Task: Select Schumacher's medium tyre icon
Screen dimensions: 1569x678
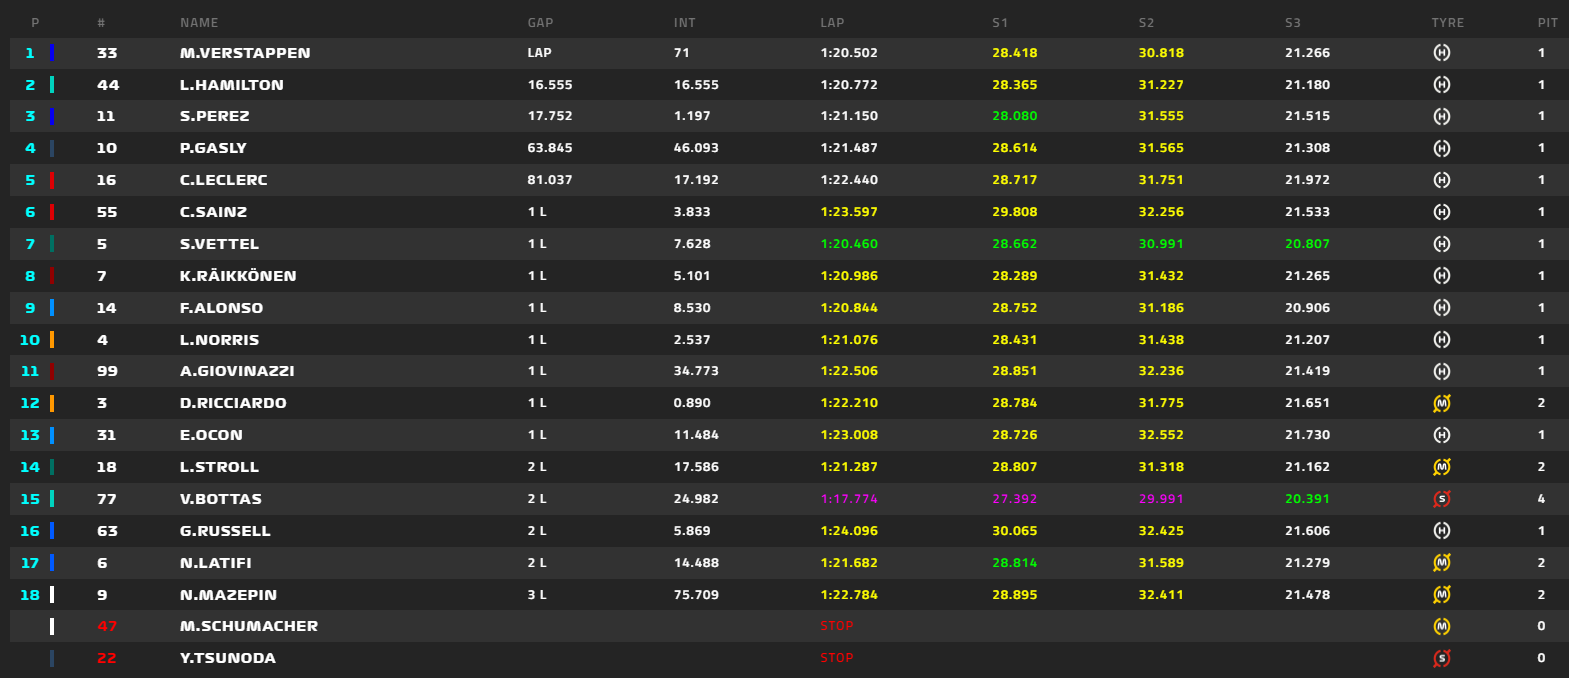Action: [x=1441, y=626]
